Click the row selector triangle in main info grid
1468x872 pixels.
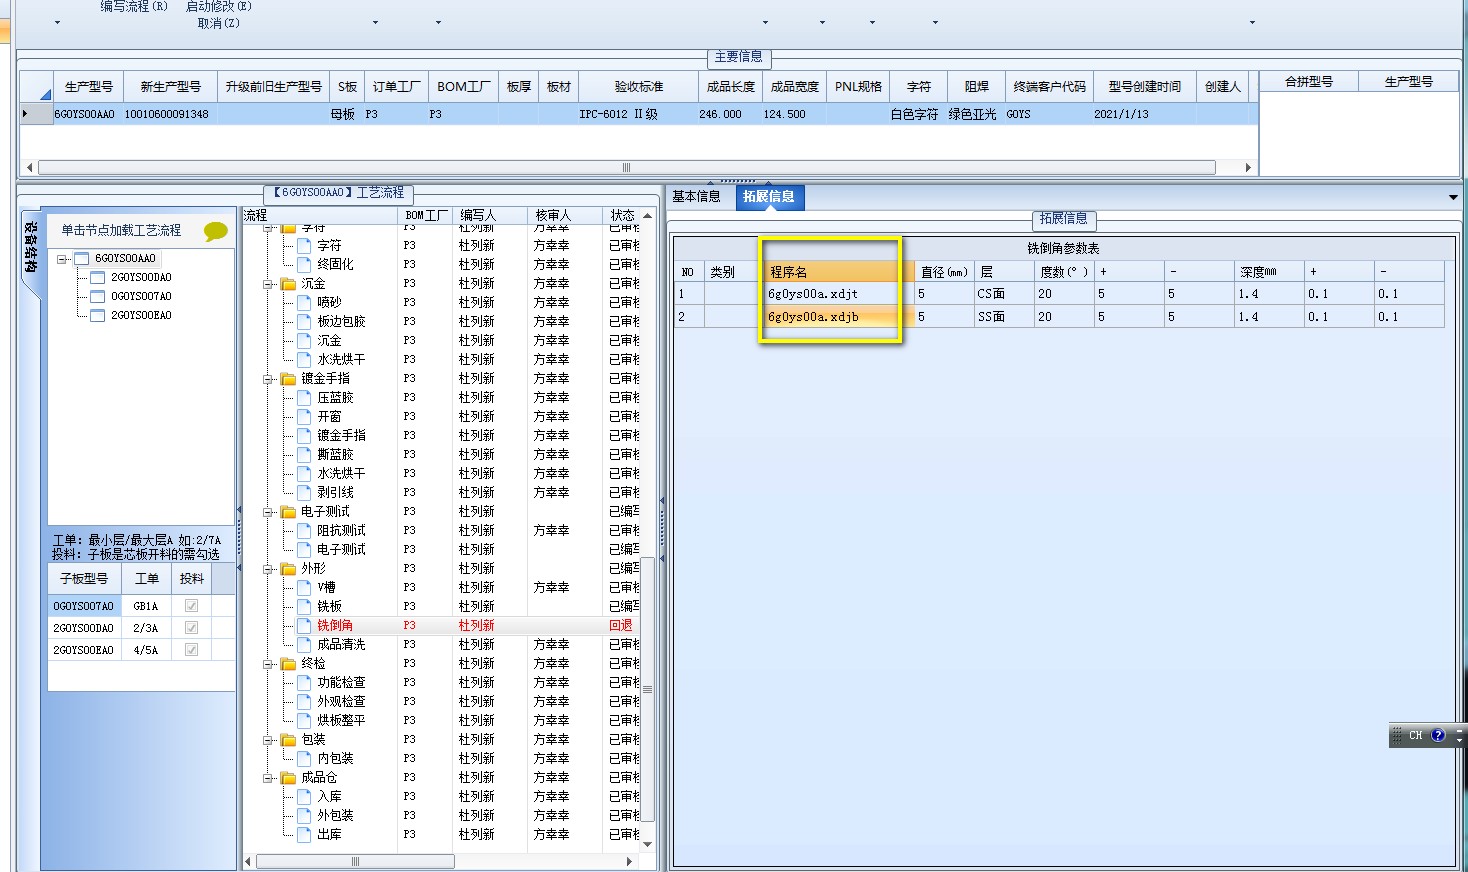tap(25, 114)
